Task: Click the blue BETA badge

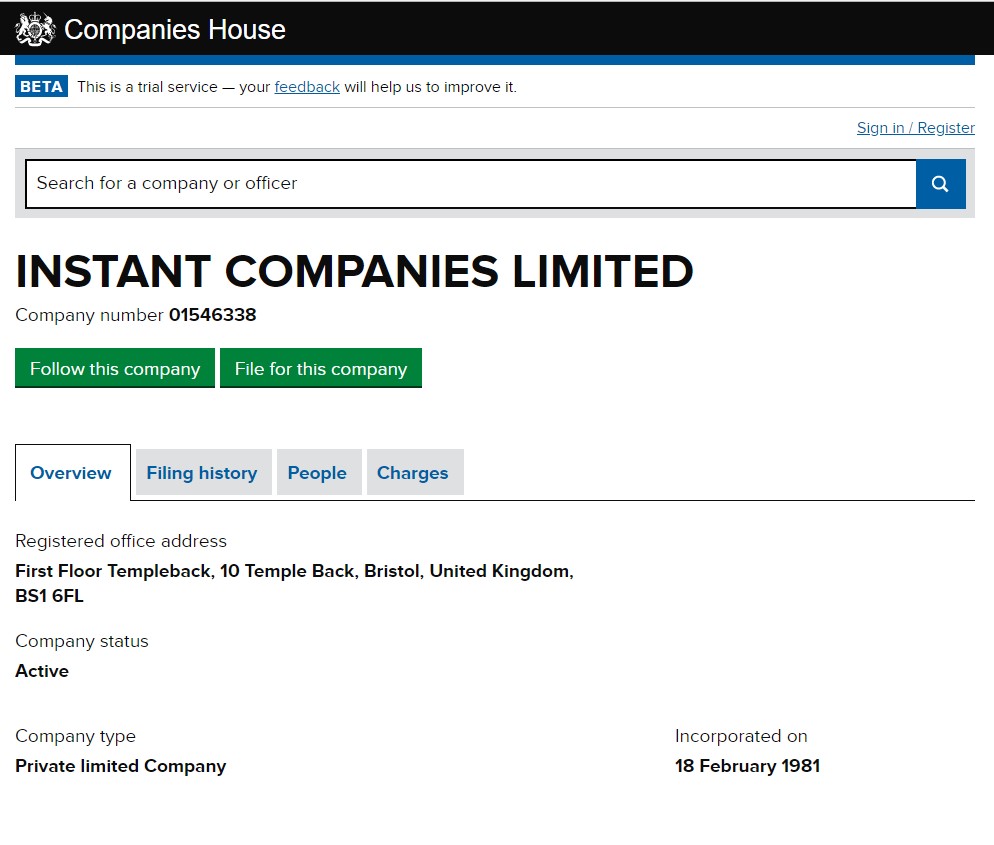Action: click(x=41, y=87)
